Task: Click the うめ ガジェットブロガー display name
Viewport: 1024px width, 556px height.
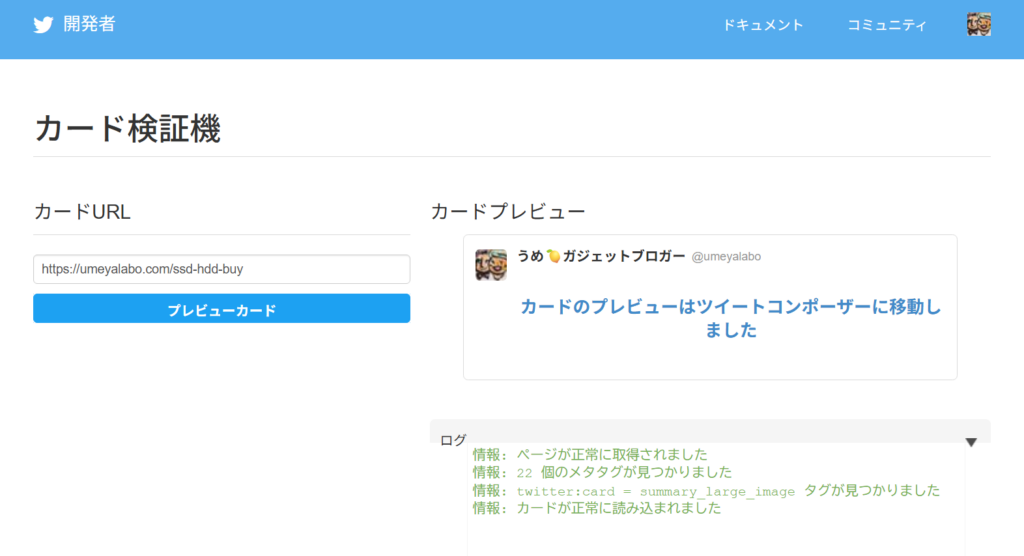Action: tap(601, 257)
